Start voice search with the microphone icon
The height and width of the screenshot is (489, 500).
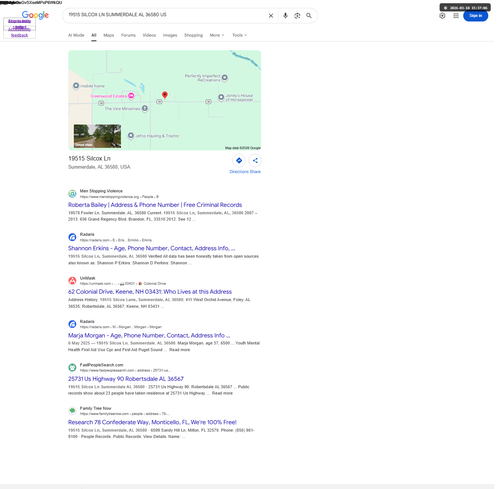pyautogui.click(x=285, y=16)
